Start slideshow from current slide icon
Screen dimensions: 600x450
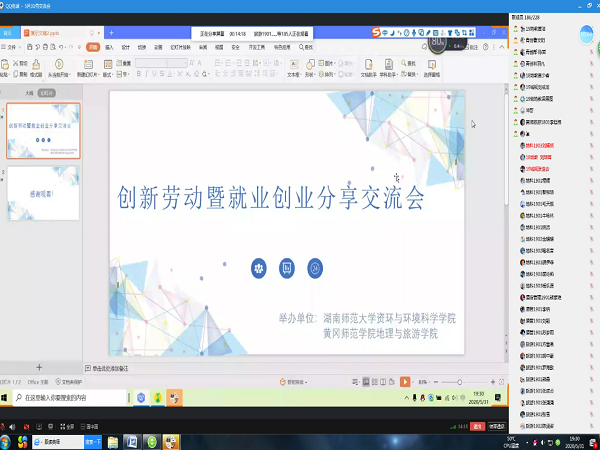[59, 64]
